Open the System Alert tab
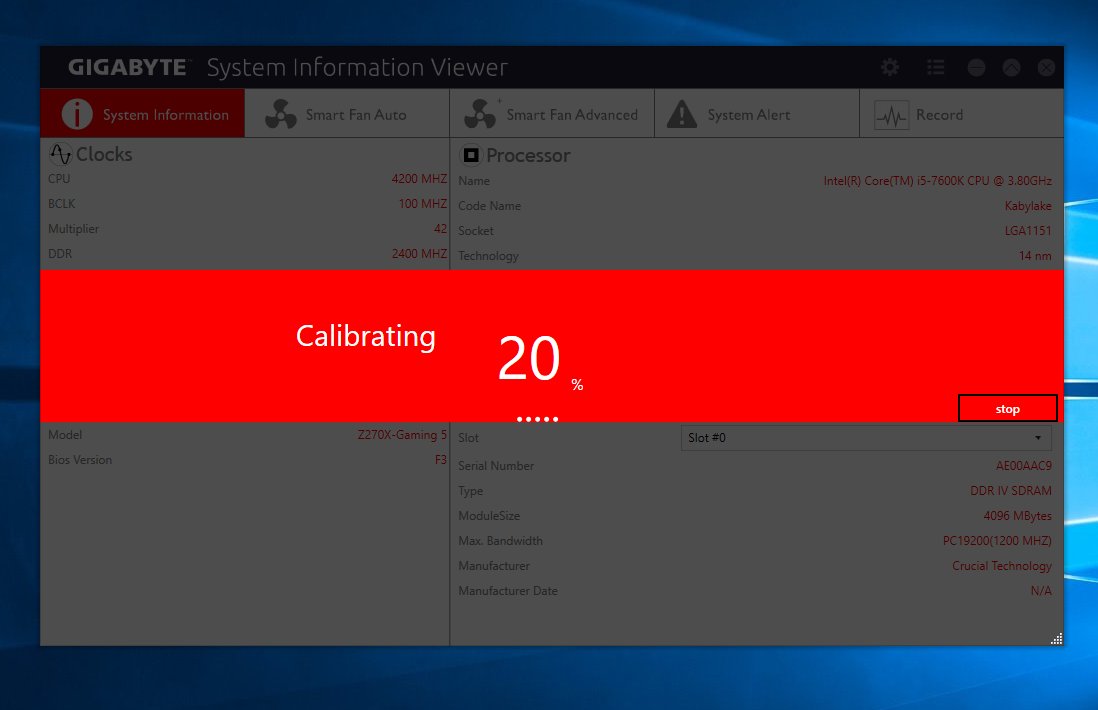The image size is (1098, 710). [748, 115]
